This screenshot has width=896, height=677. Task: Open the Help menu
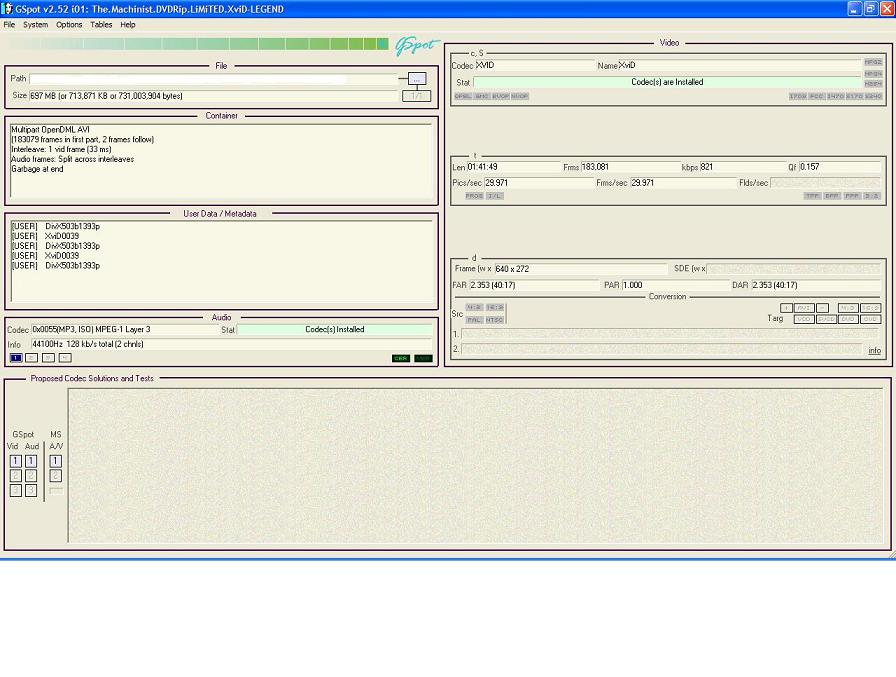[128, 25]
